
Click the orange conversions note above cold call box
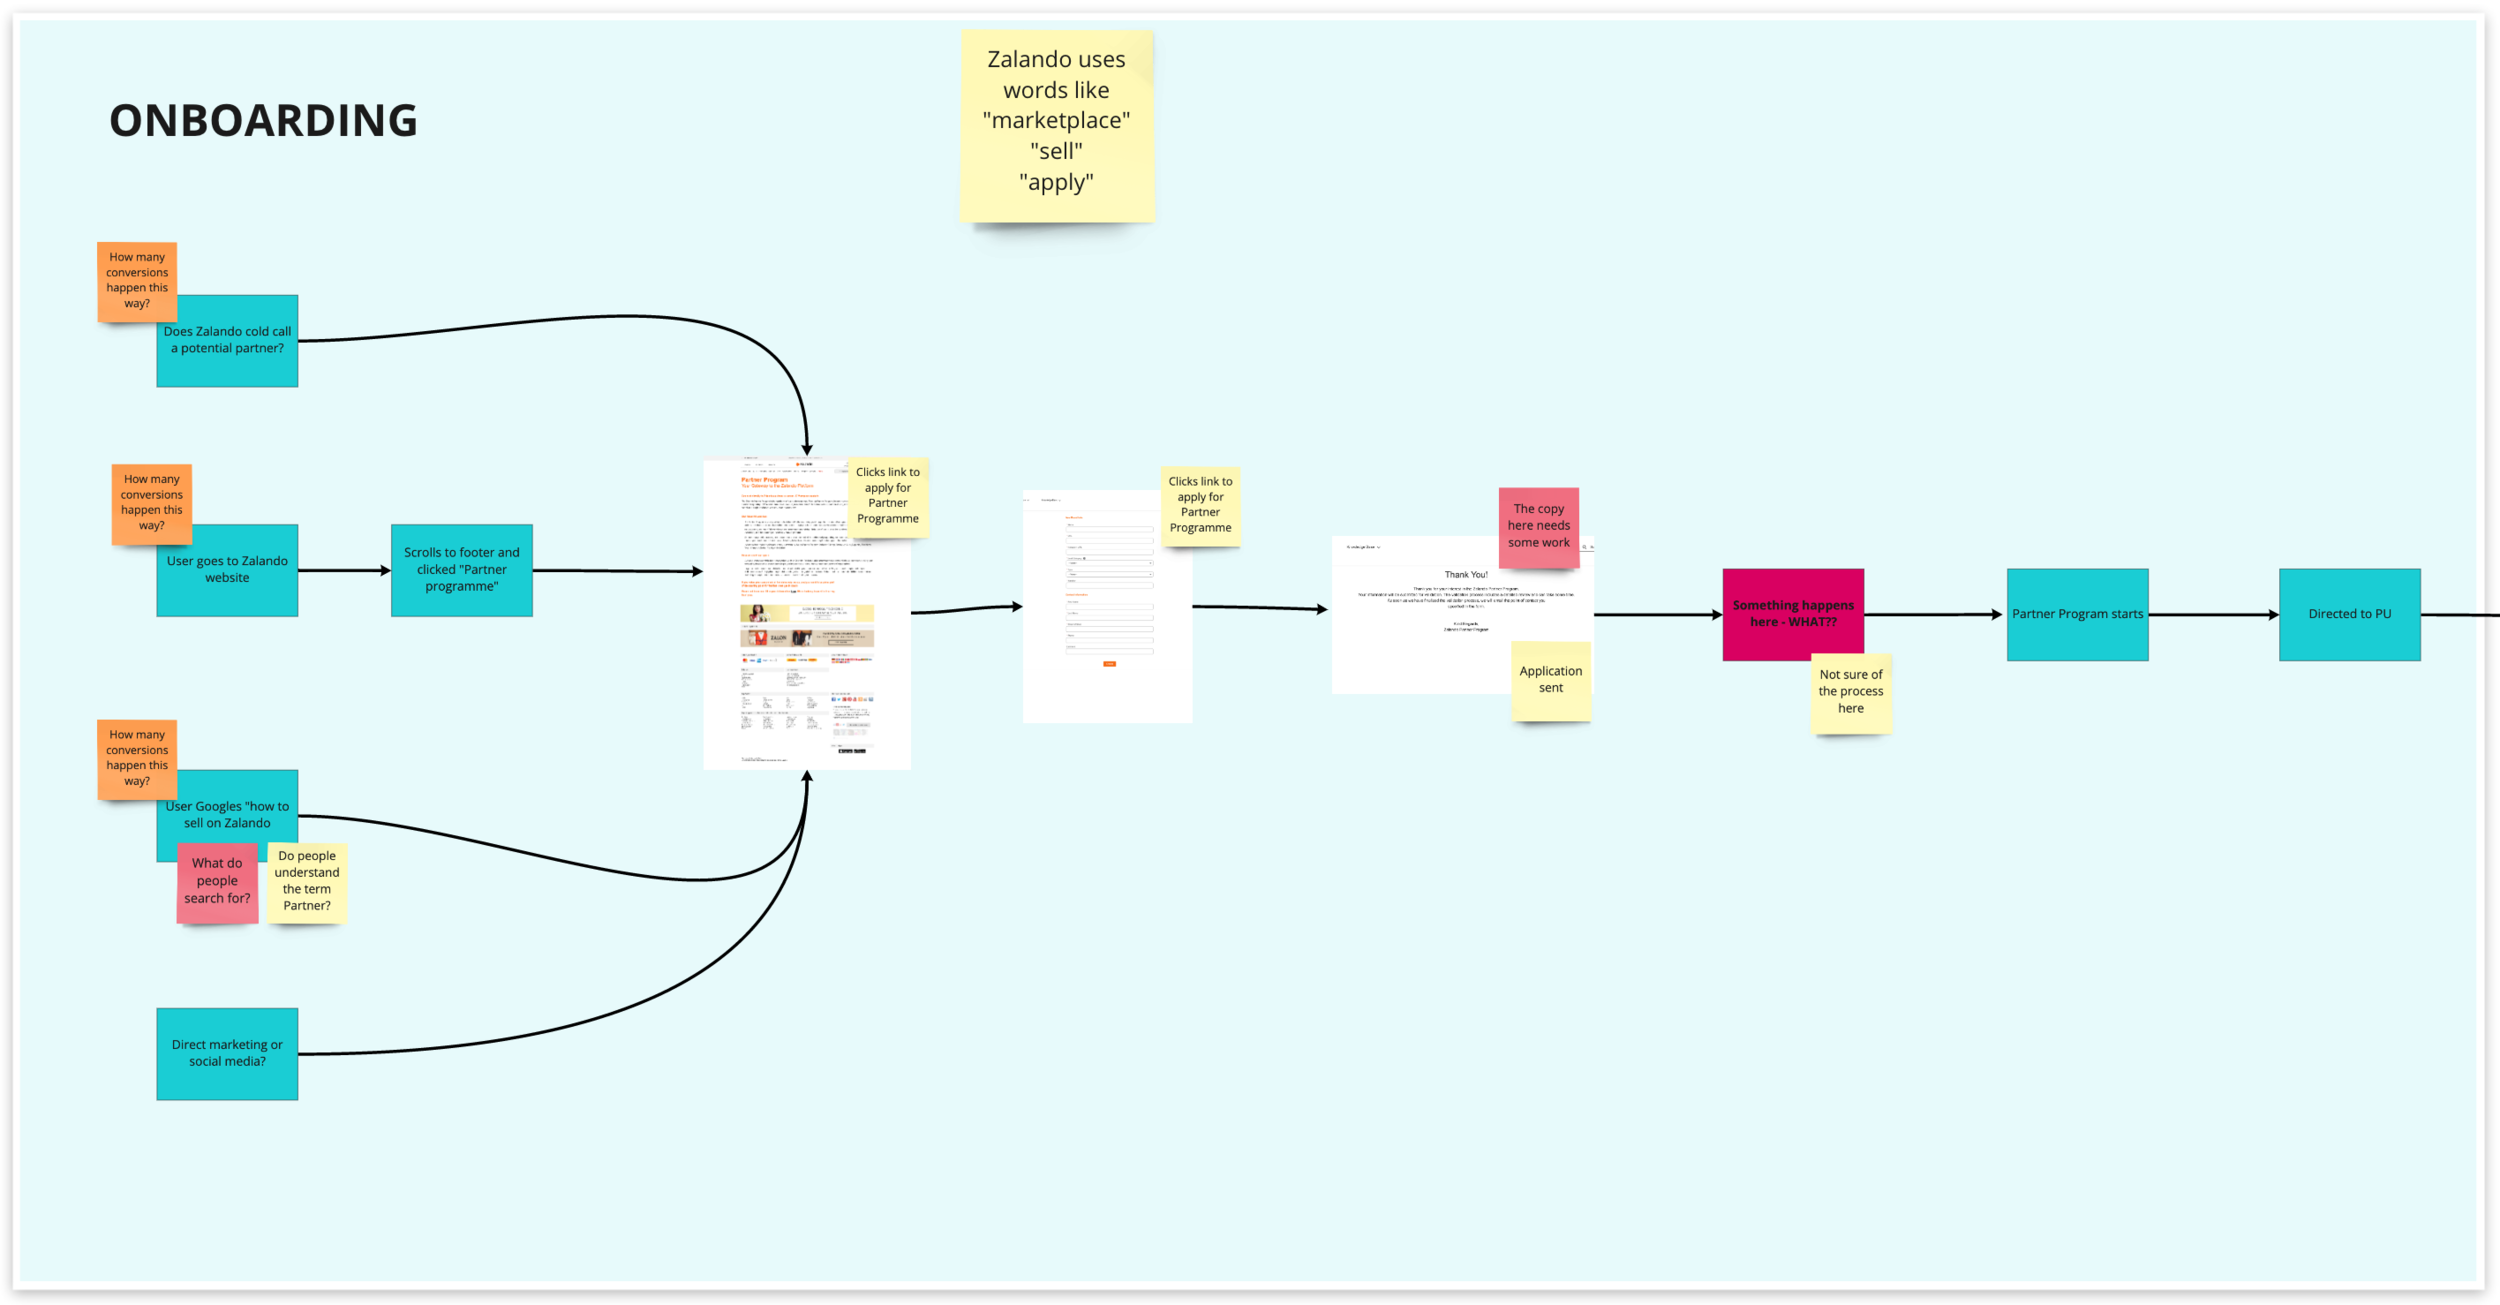(x=137, y=281)
